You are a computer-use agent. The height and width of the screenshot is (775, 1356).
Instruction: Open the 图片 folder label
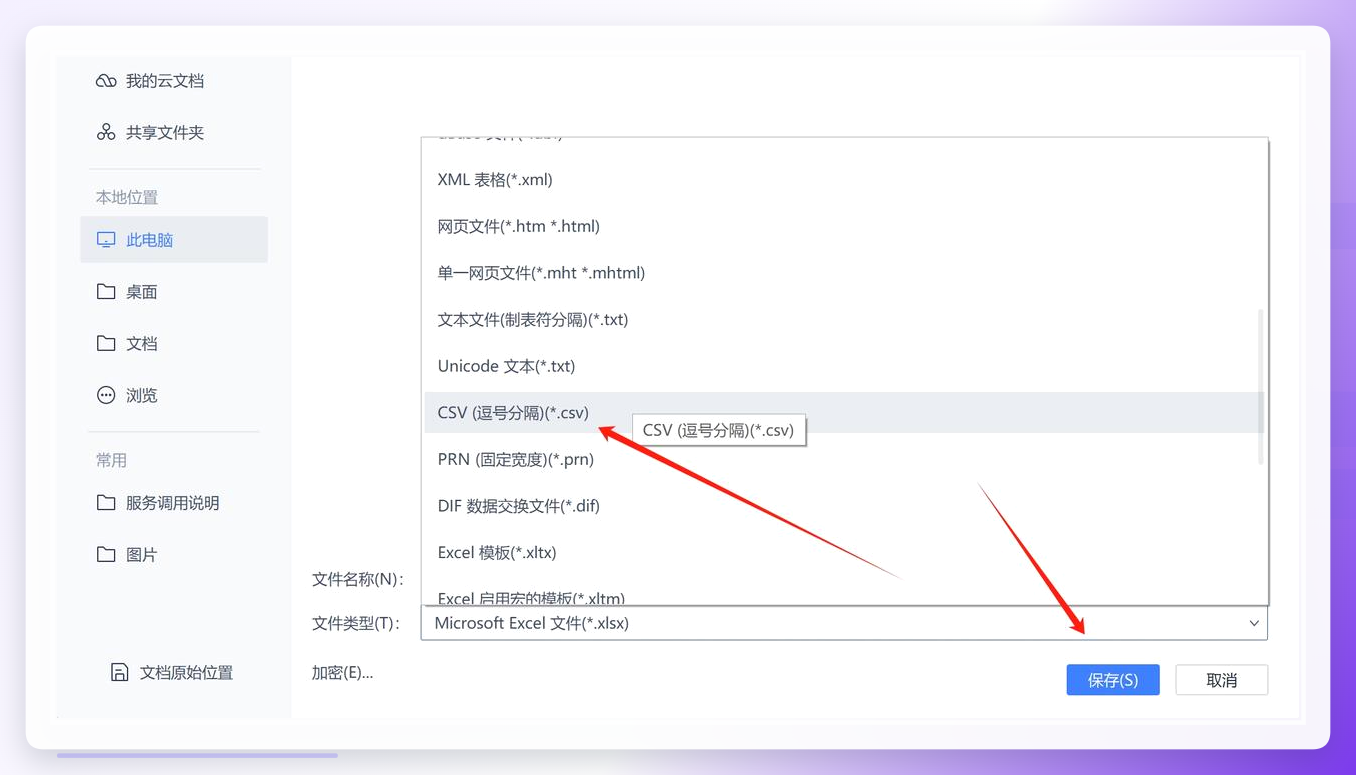[x=142, y=554]
